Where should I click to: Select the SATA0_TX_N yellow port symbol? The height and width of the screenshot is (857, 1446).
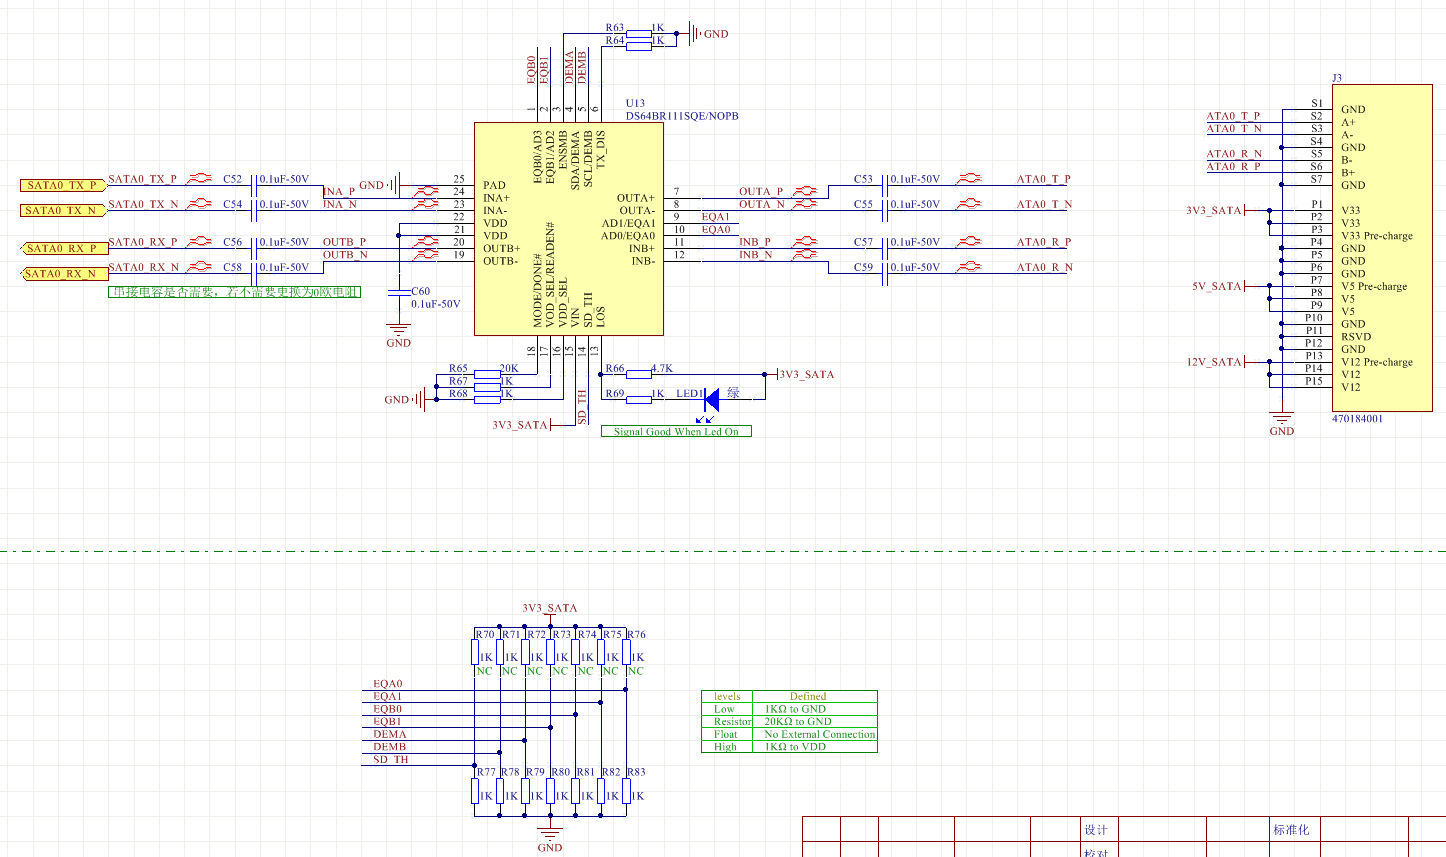(x=63, y=210)
